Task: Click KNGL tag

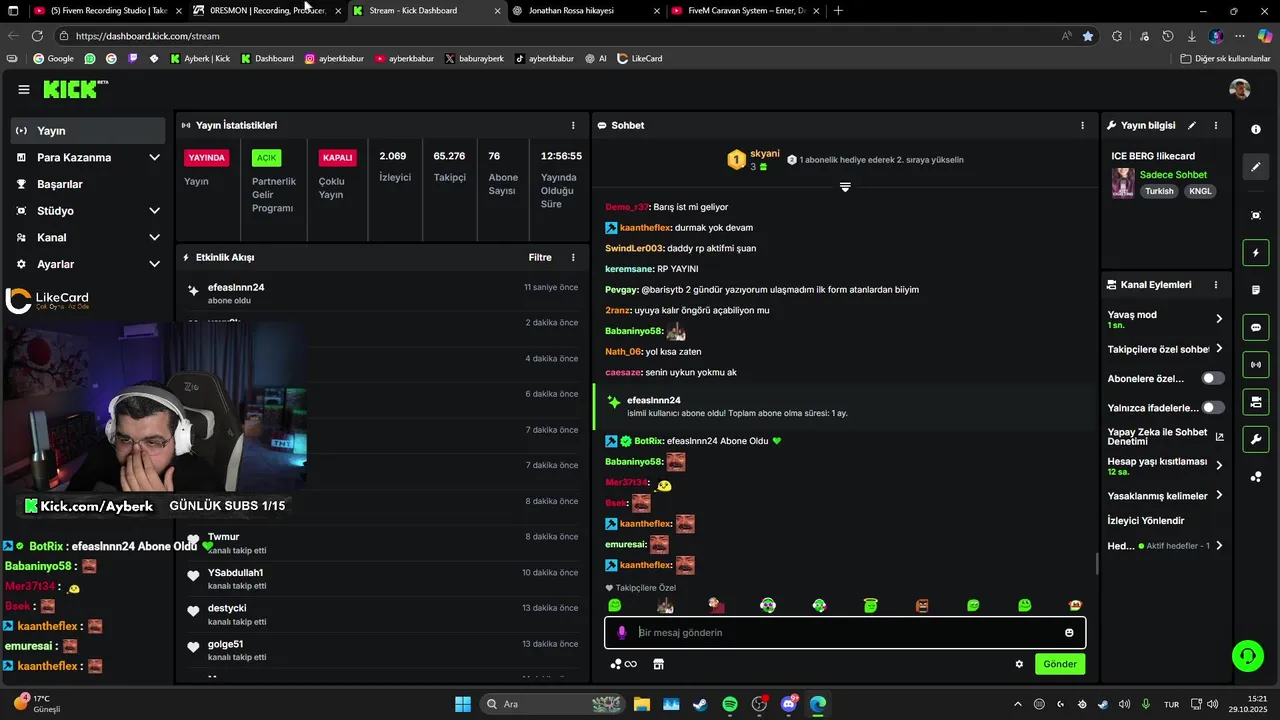Action: point(1200,191)
